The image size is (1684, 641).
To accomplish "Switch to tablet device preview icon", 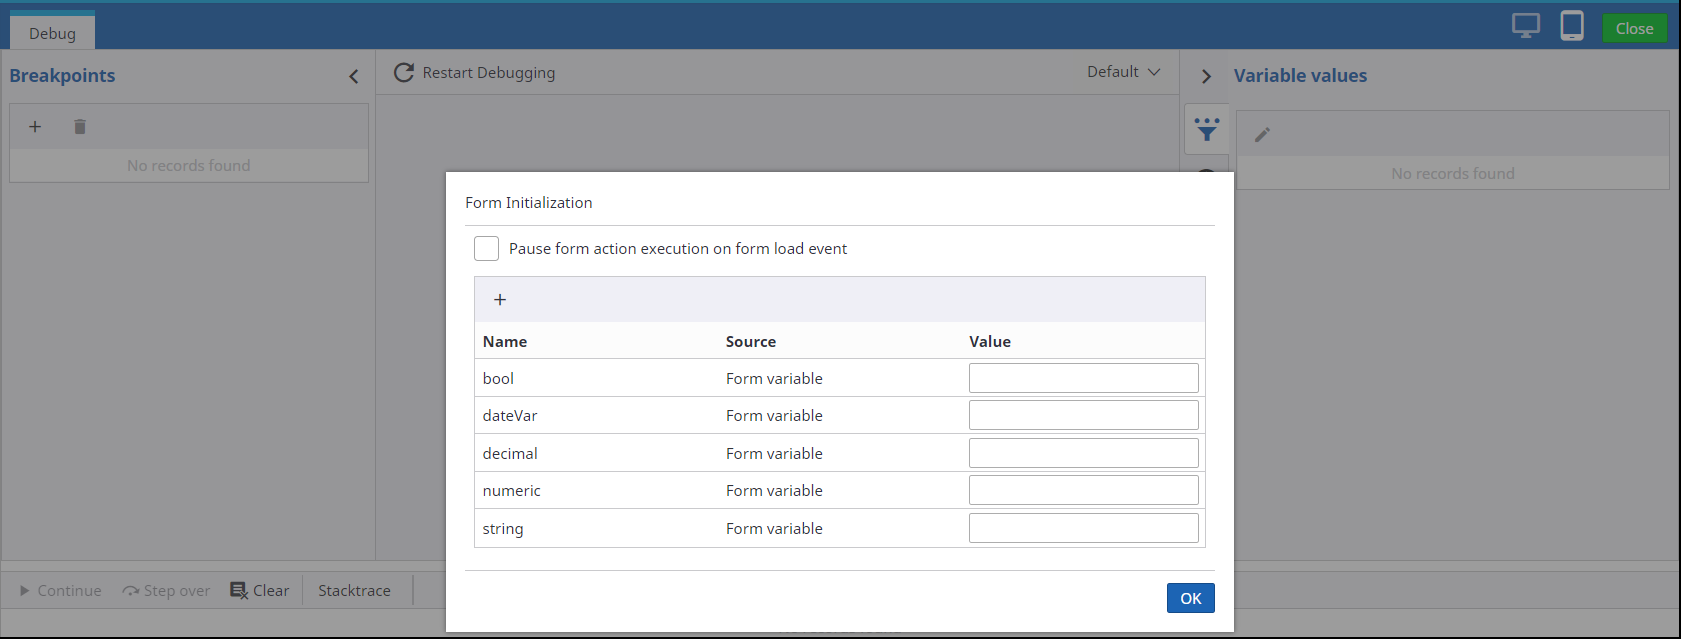I will (1571, 26).
